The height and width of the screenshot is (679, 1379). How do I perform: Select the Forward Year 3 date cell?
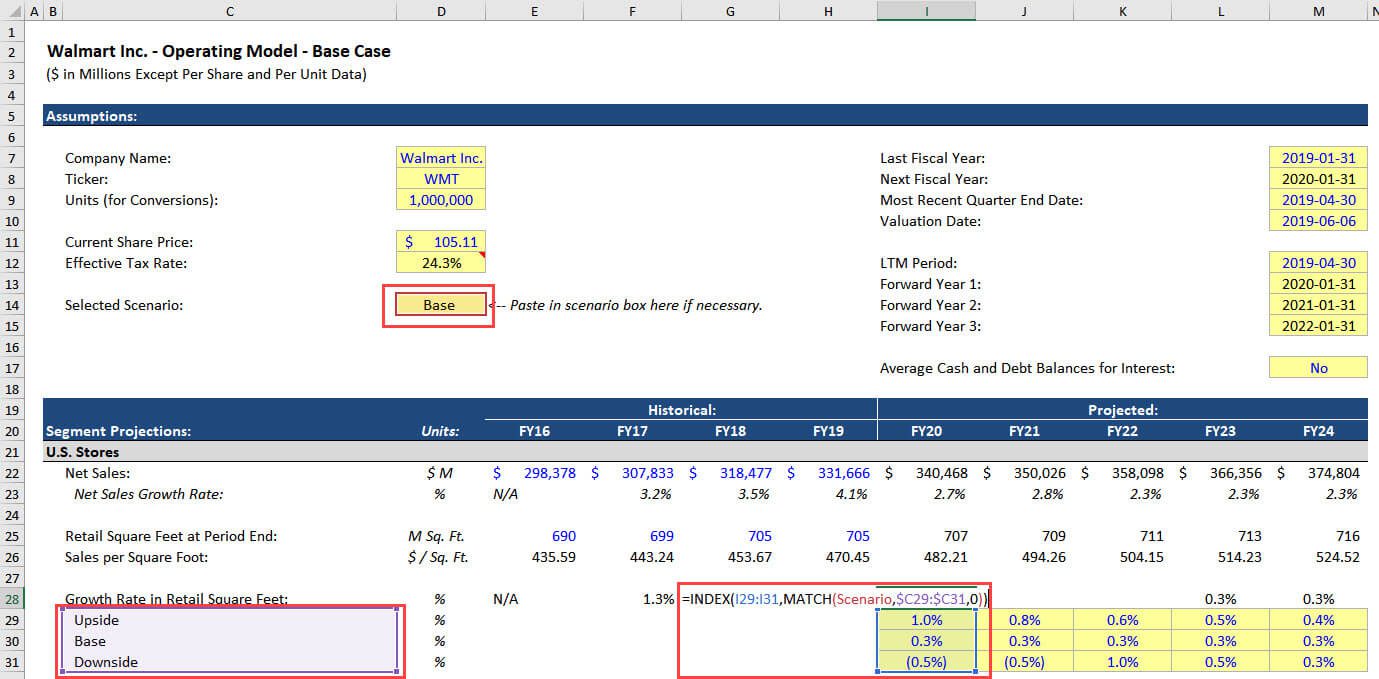1318,326
